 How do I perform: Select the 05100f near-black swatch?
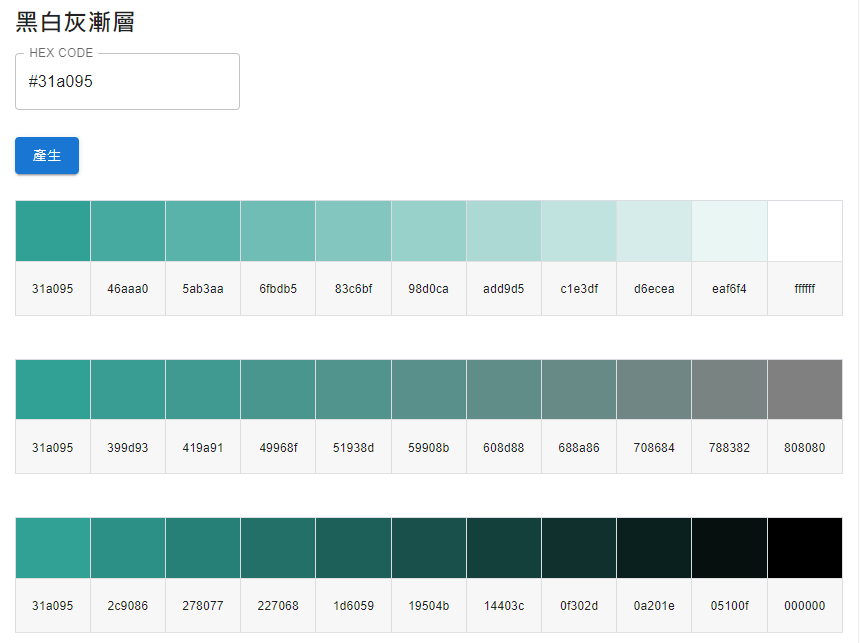click(x=729, y=546)
